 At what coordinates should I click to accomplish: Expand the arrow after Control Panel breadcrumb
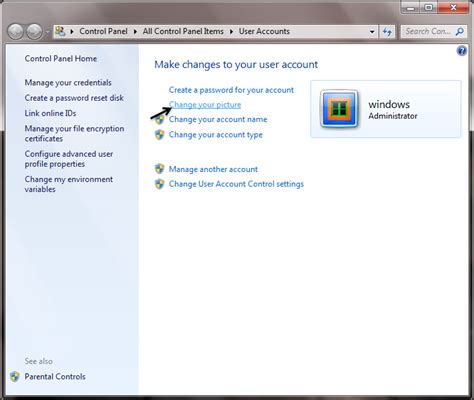coord(135,32)
